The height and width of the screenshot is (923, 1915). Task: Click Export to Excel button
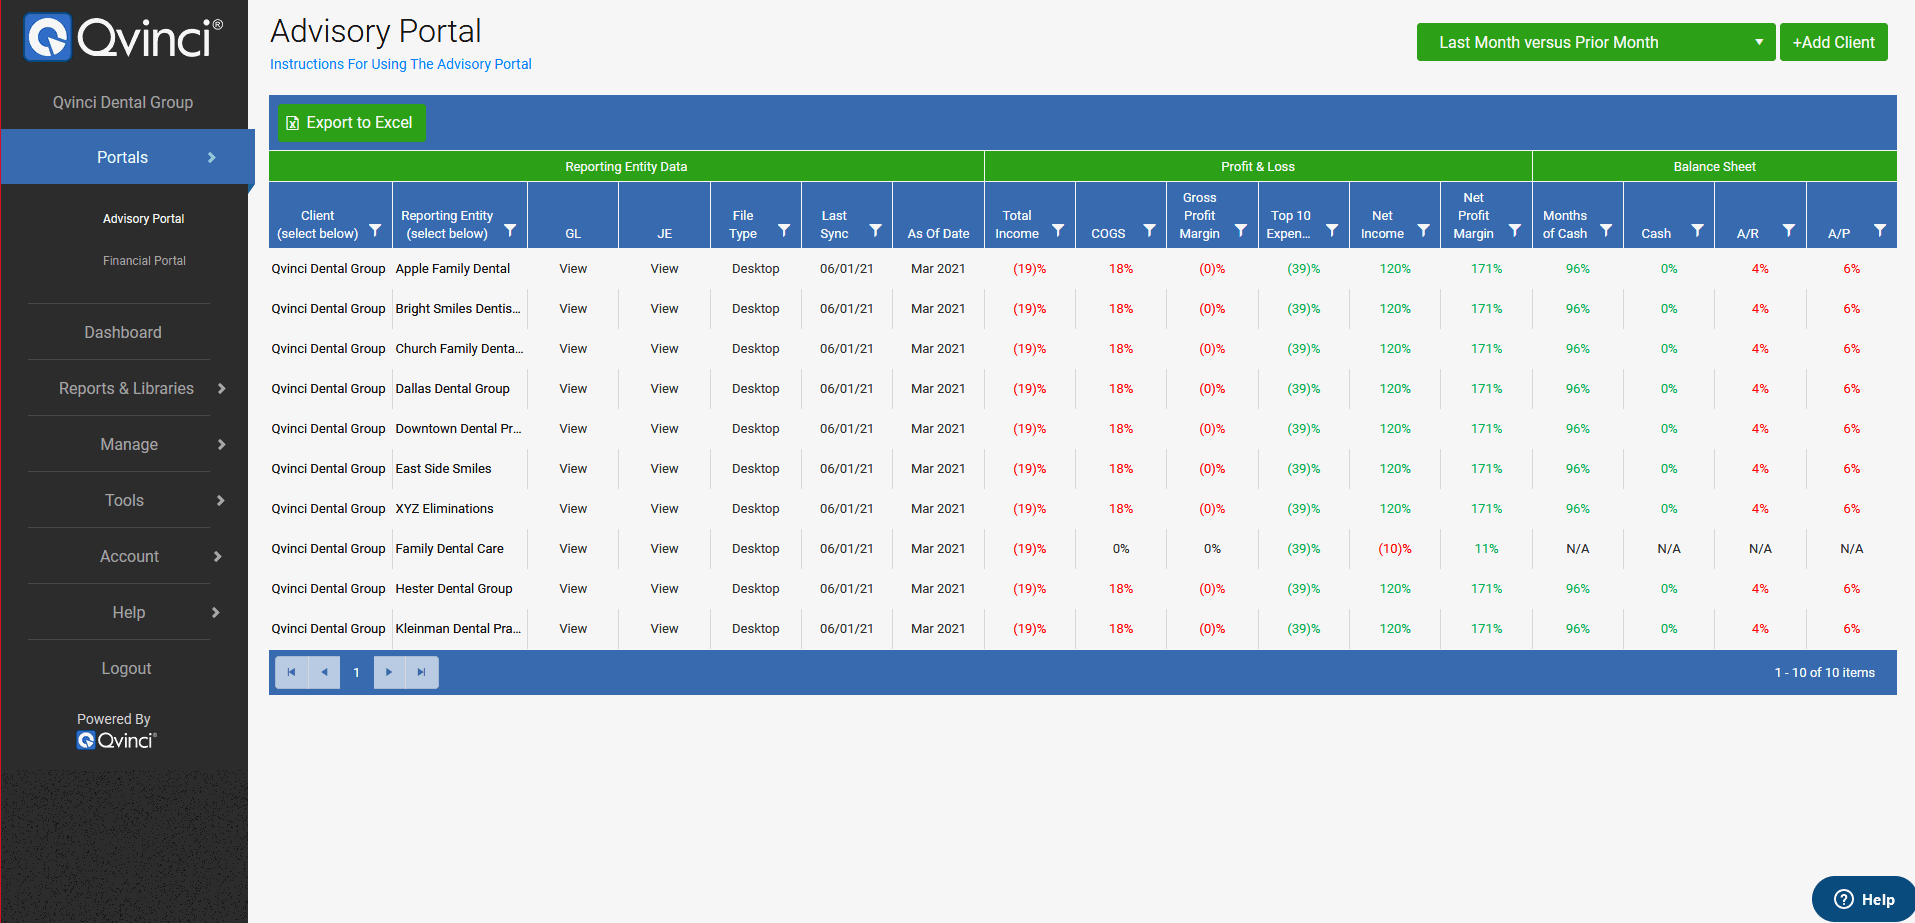pos(351,122)
